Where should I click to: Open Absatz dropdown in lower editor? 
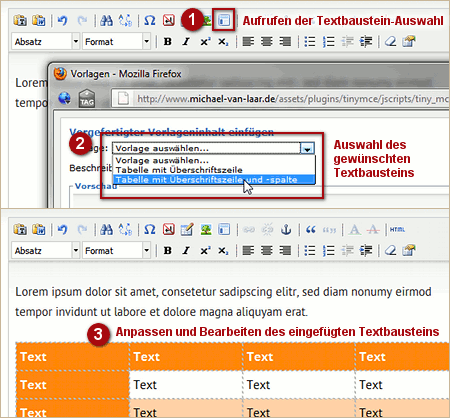pos(46,250)
